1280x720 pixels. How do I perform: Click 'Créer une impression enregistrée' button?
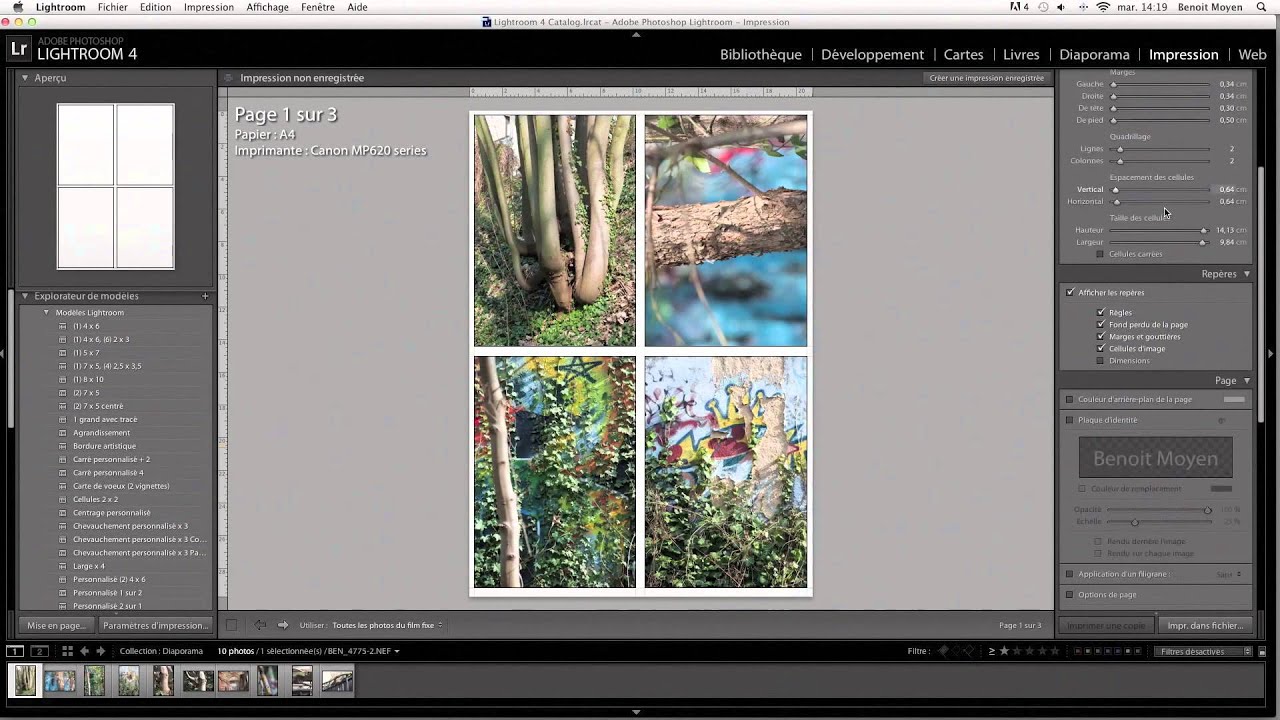987,78
